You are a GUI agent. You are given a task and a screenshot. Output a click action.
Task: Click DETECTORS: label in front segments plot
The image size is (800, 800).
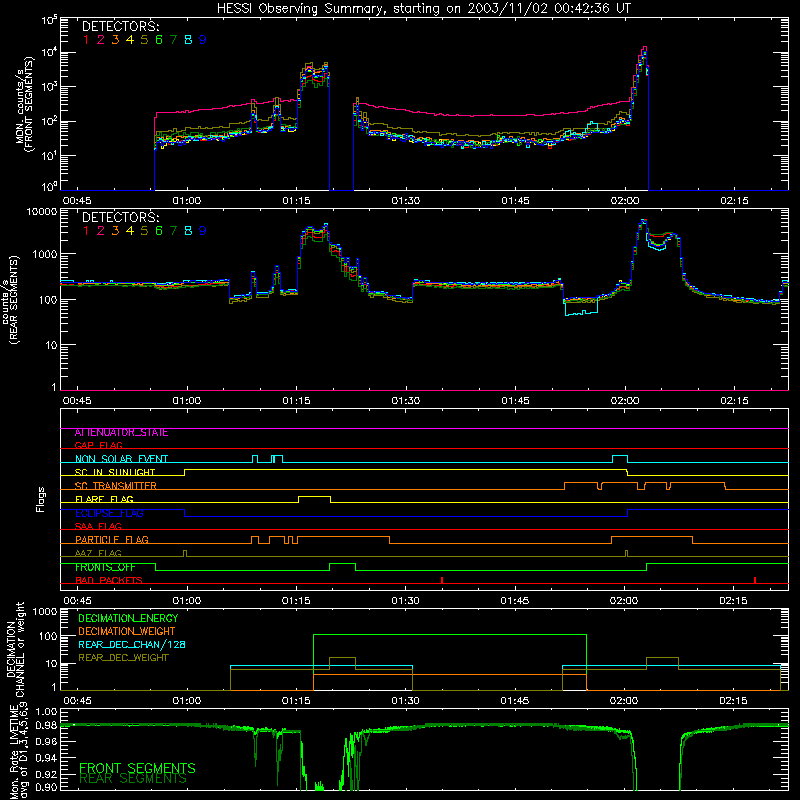tap(120, 26)
